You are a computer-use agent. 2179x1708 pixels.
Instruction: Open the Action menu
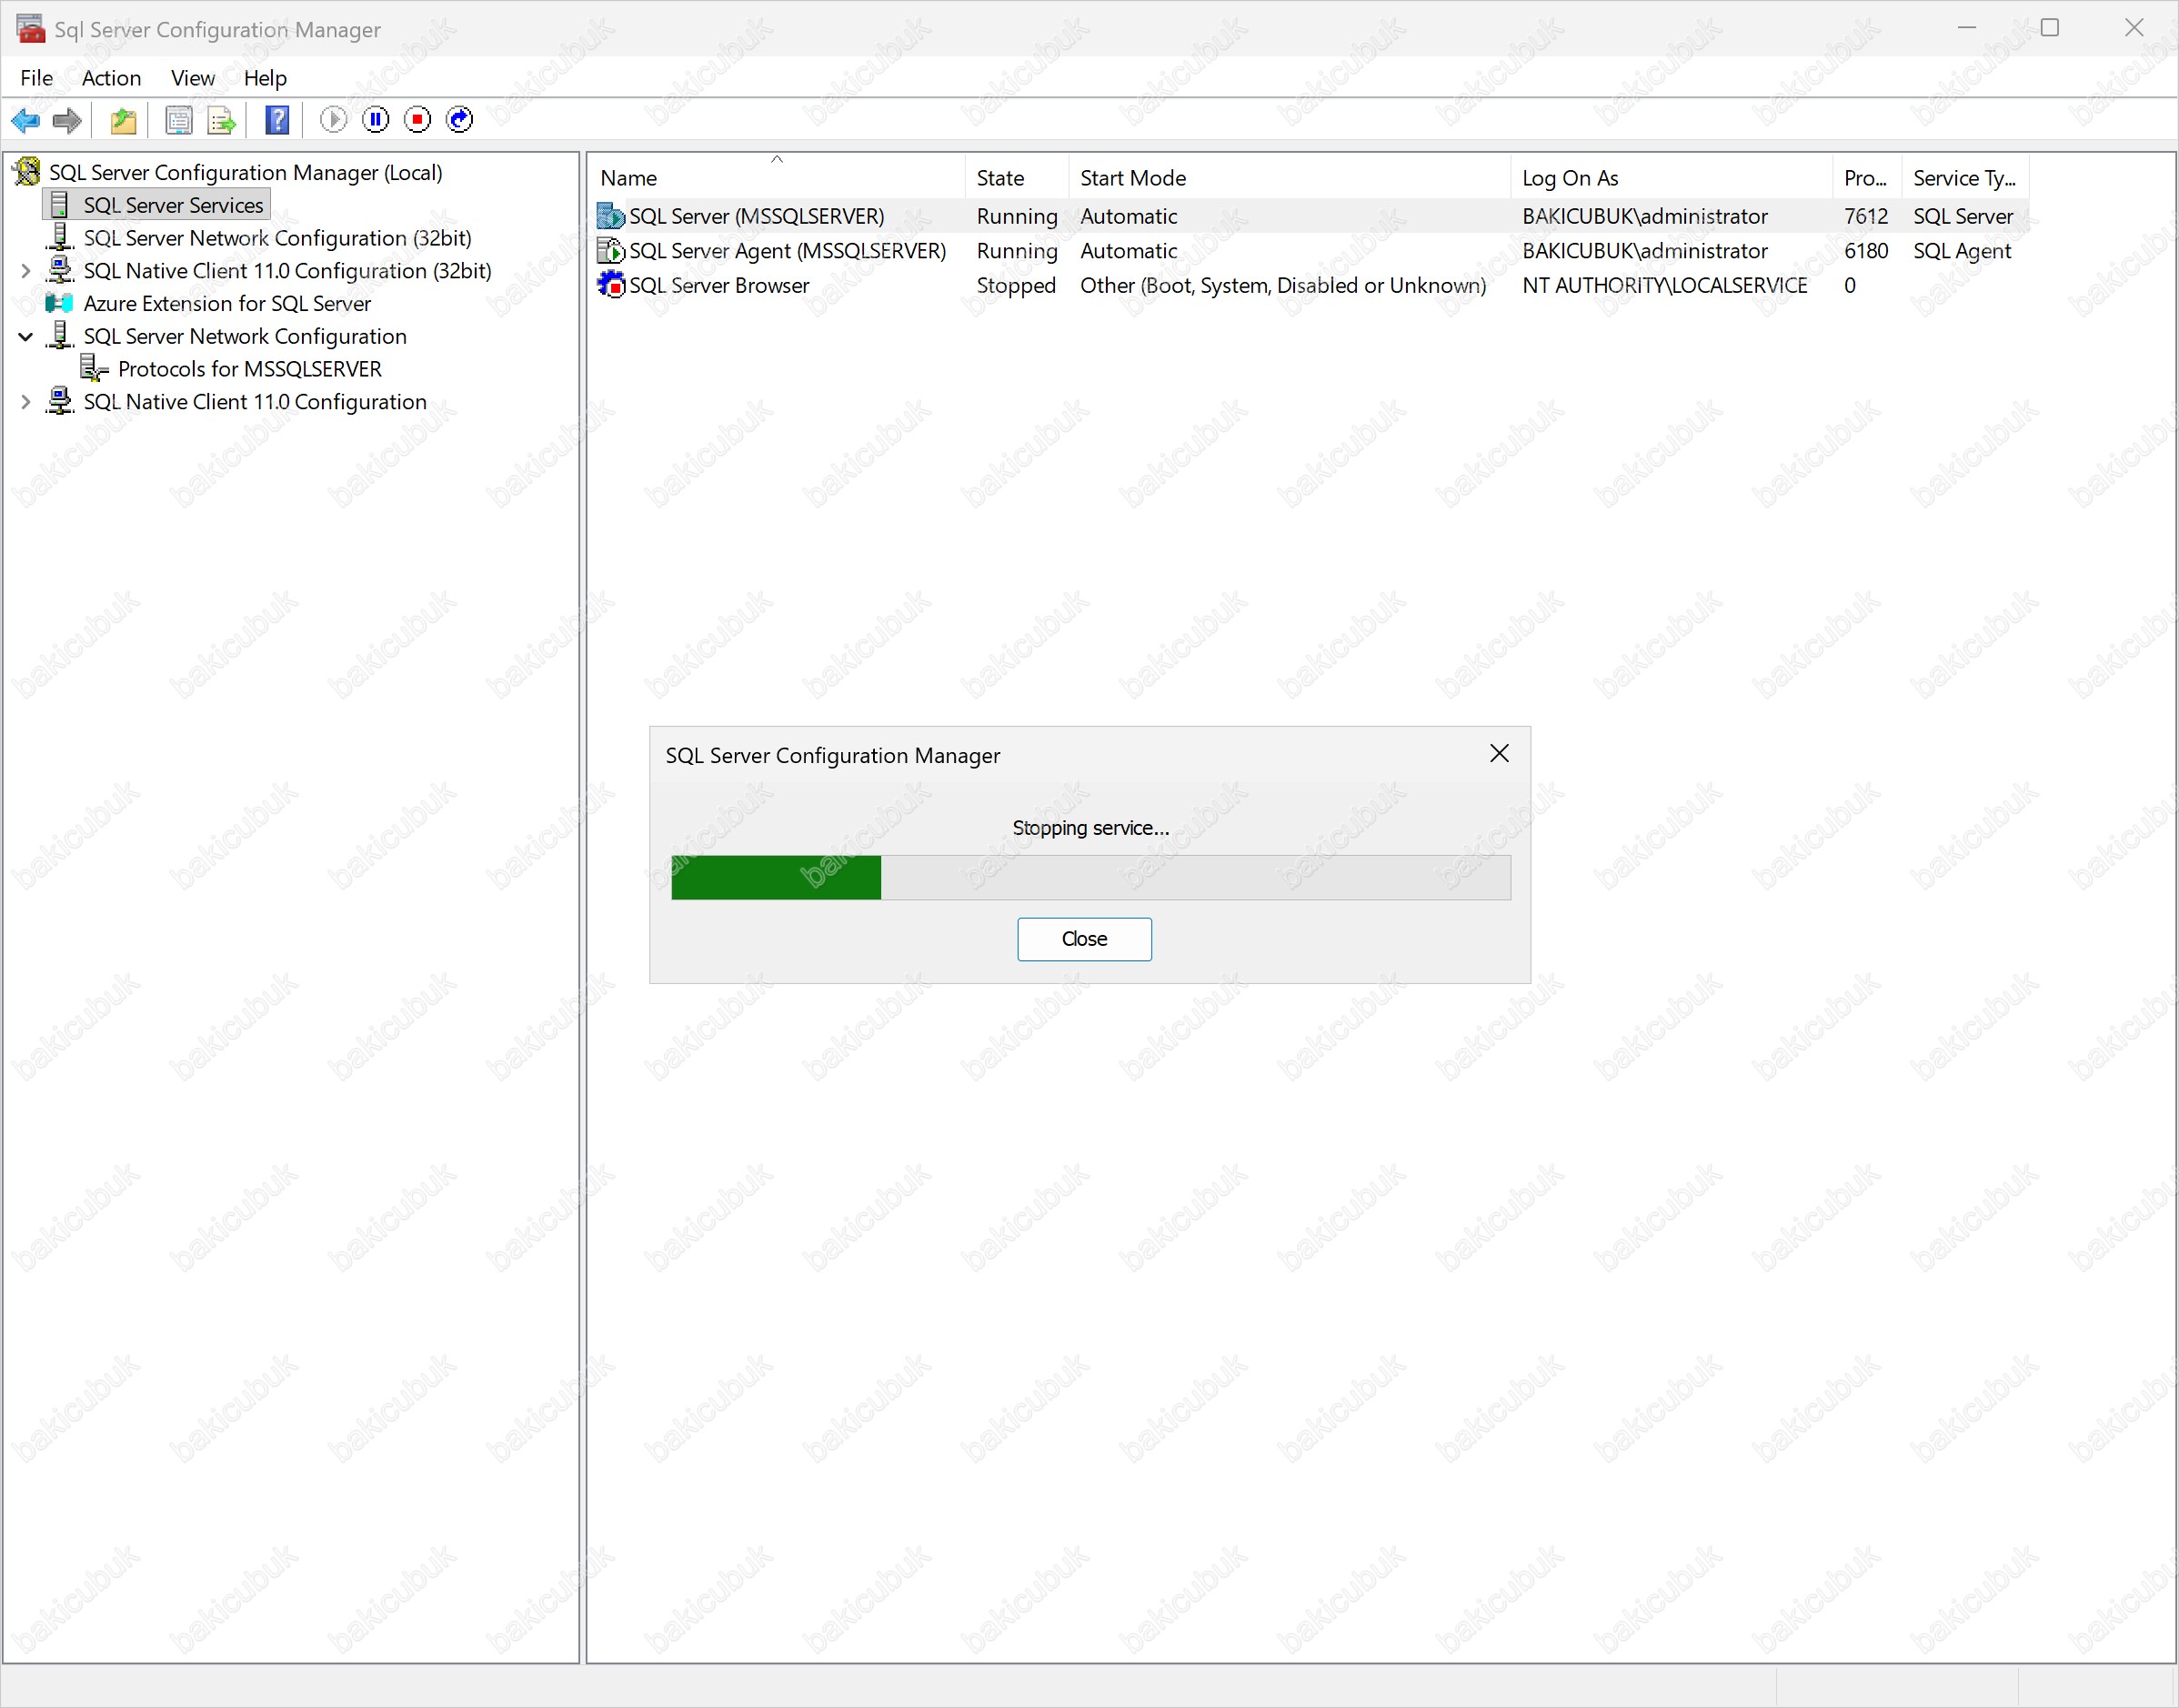[111, 78]
